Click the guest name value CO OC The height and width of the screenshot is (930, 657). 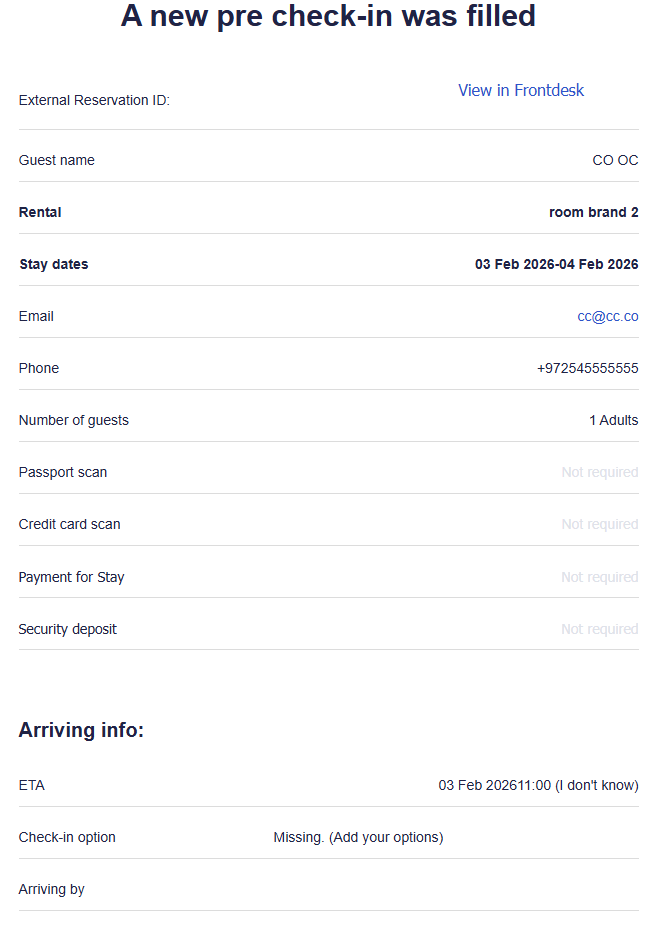click(615, 160)
